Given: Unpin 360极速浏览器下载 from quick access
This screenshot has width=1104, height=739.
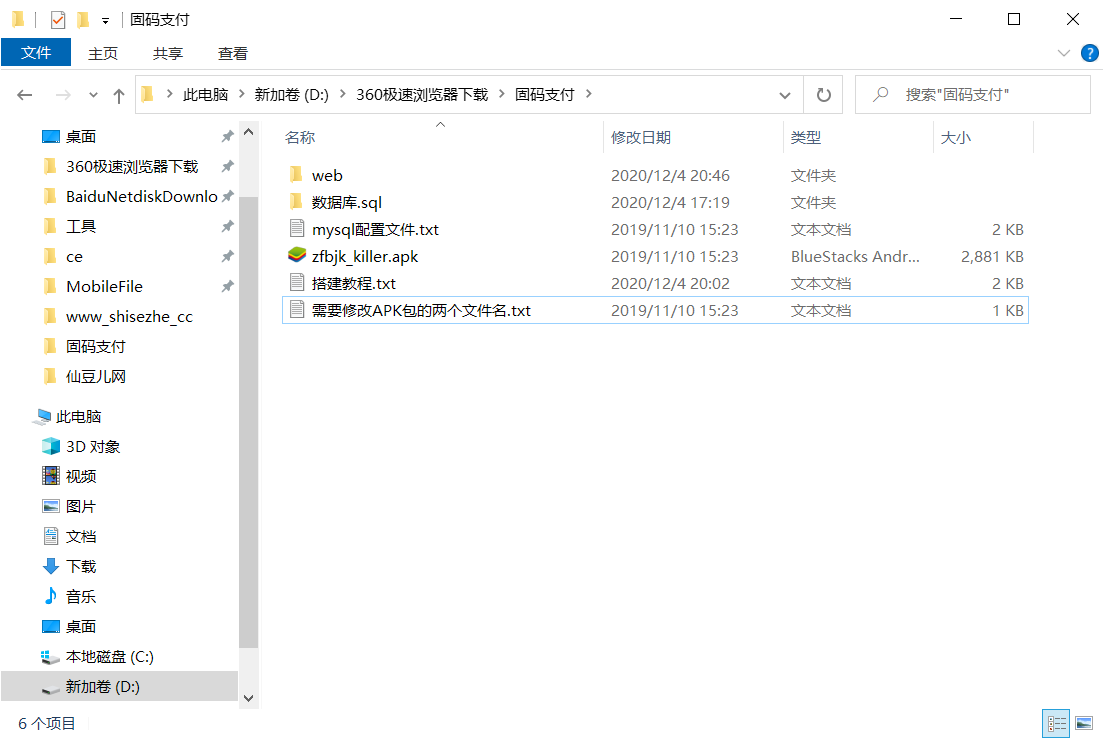Looking at the screenshot, I should point(227,167).
